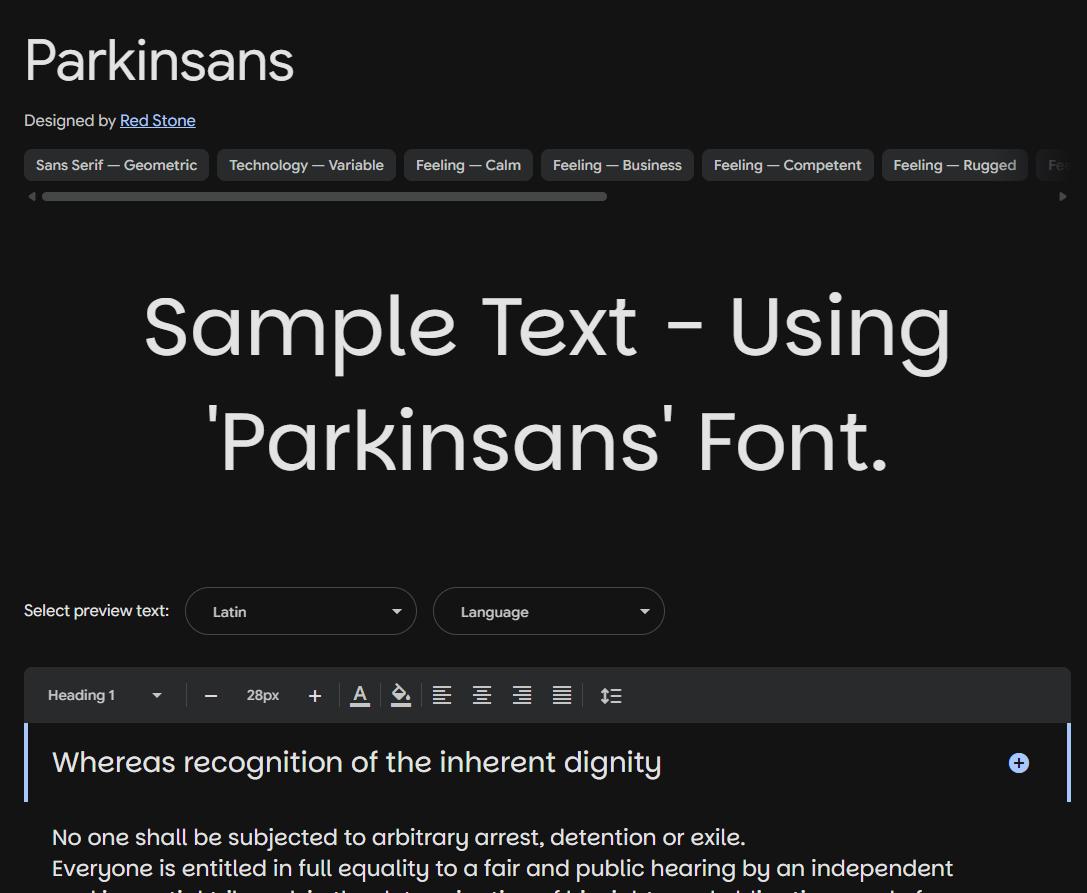Open the Red Stone designer link
This screenshot has width=1087, height=893.
pos(157,121)
